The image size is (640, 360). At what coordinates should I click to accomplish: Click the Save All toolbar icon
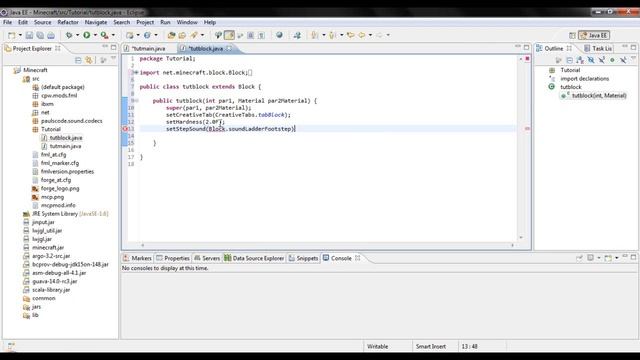(x=40, y=36)
